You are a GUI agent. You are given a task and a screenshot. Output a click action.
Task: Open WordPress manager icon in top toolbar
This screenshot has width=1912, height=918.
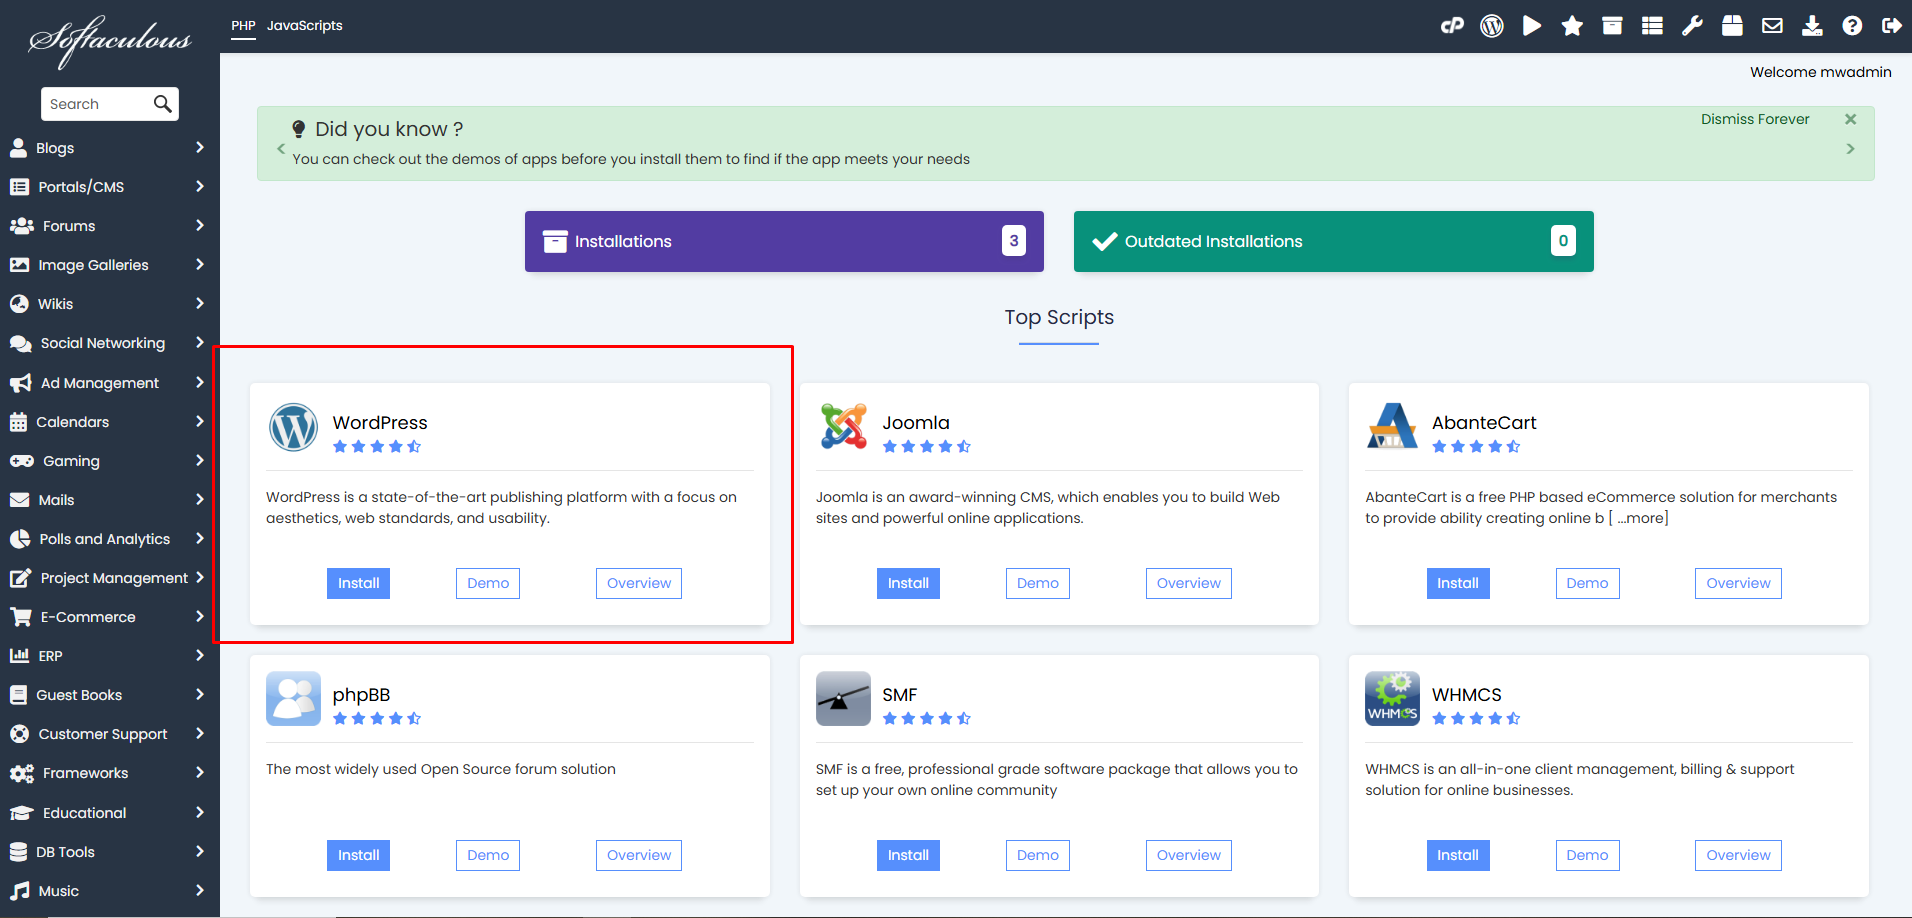coord(1492,26)
